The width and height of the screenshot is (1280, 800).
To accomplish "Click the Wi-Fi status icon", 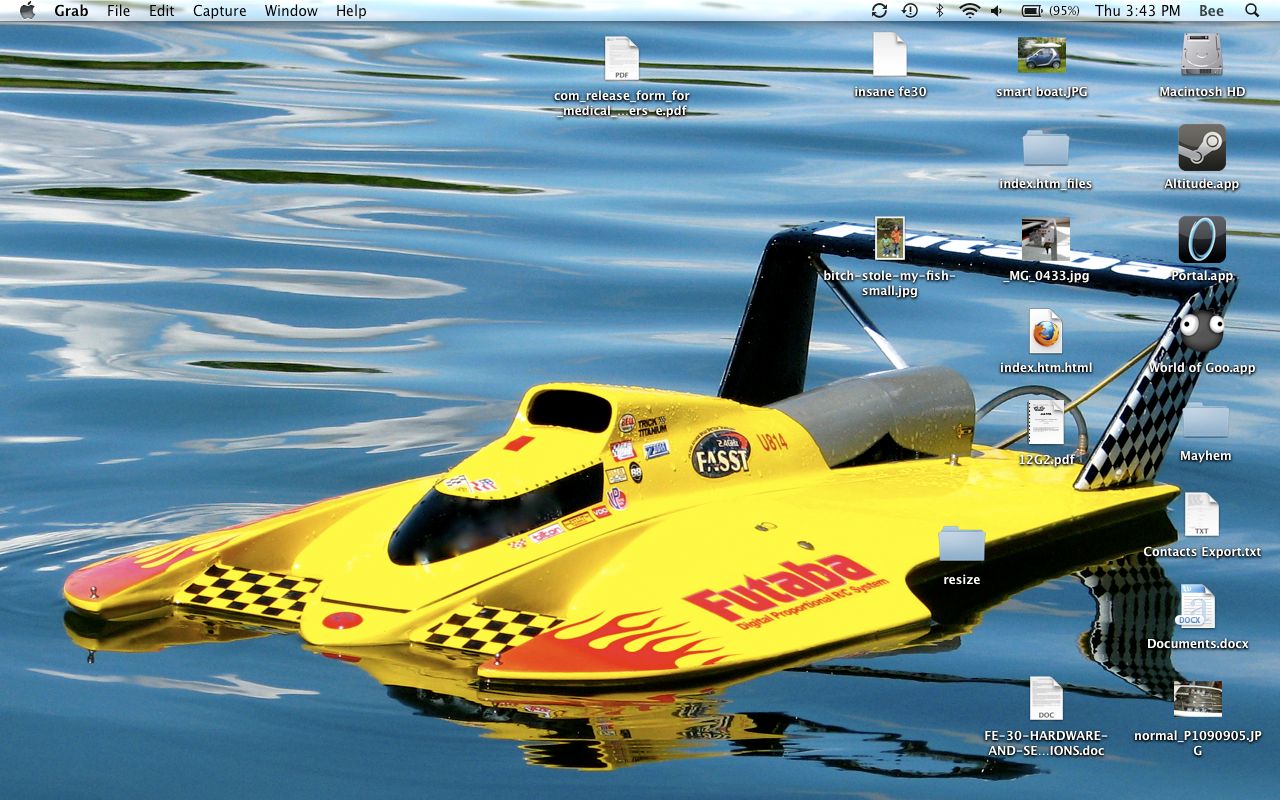I will tap(969, 11).
